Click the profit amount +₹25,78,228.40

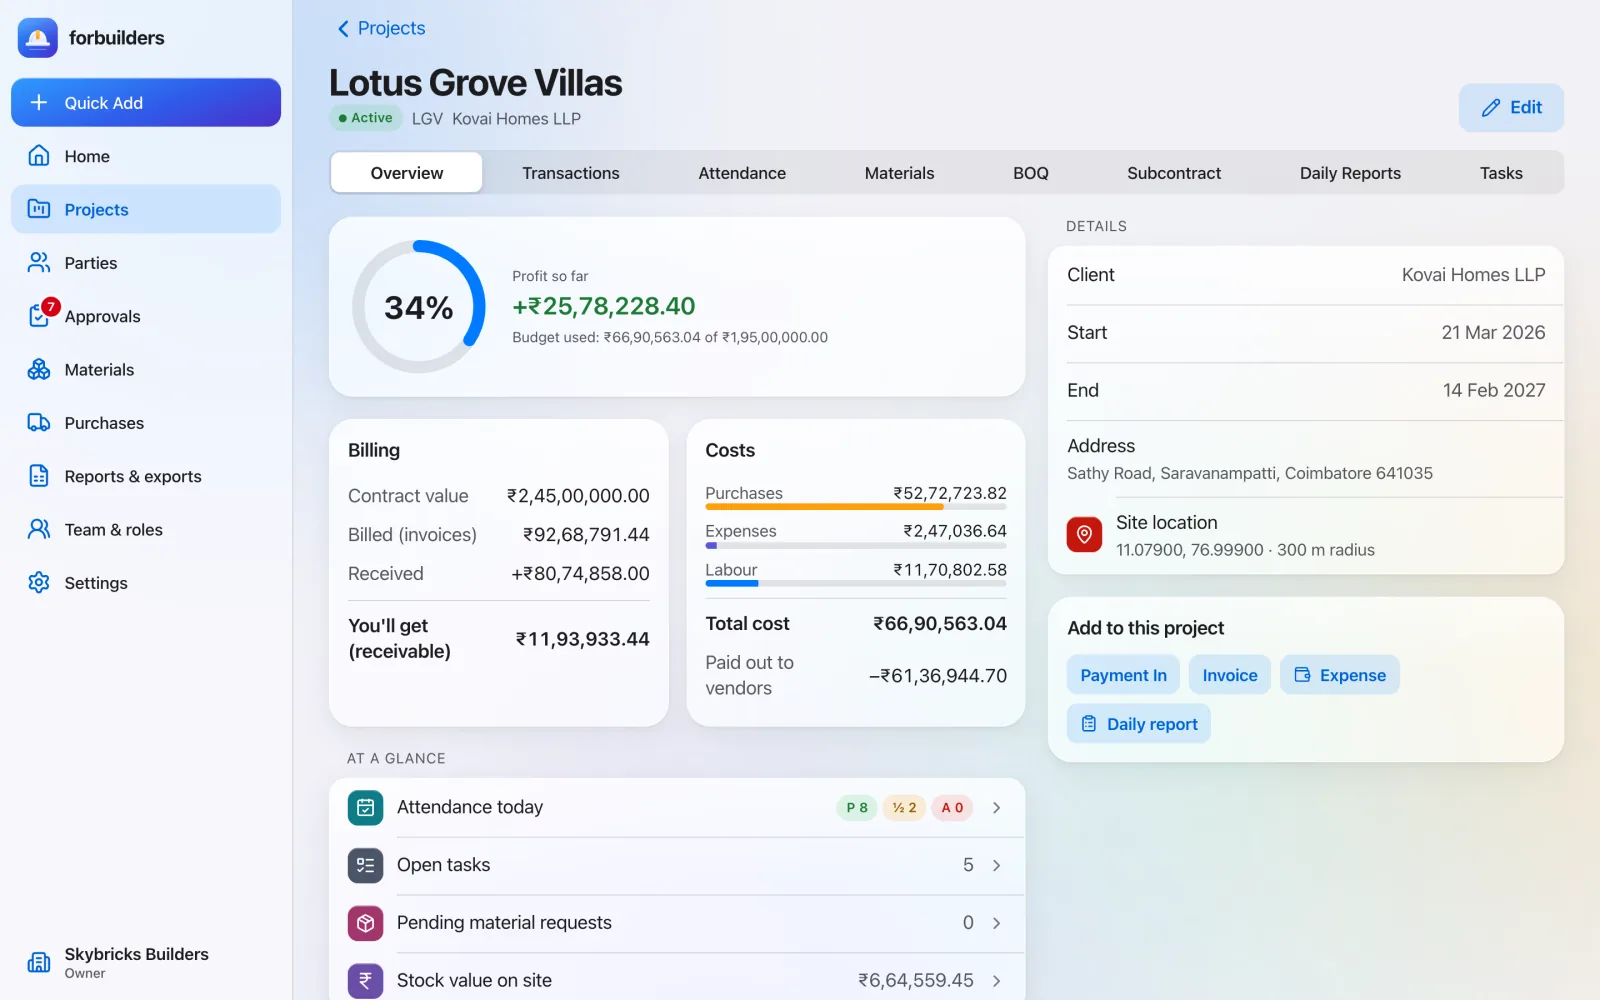[604, 306]
